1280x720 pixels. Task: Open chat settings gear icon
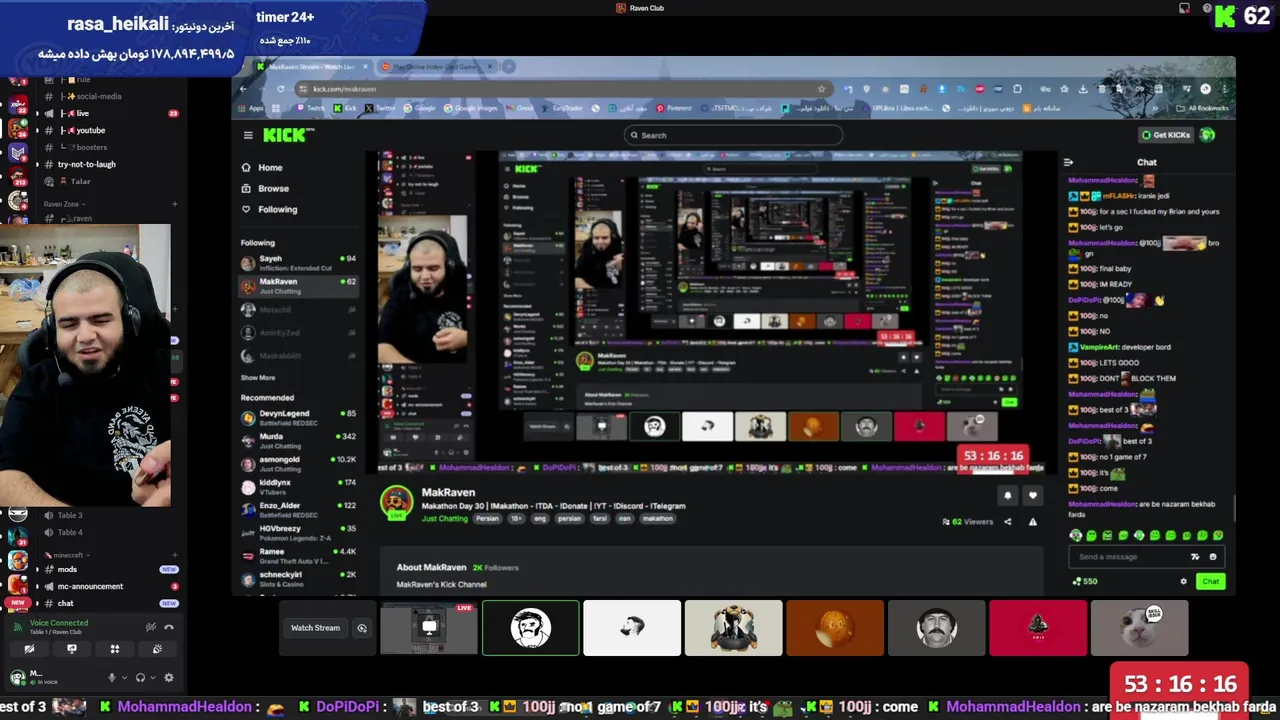1183,581
